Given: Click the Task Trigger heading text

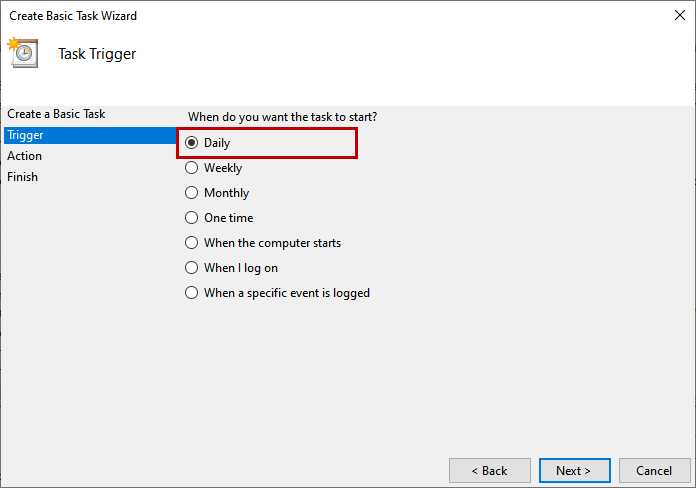Looking at the screenshot, I should point(97,54).
